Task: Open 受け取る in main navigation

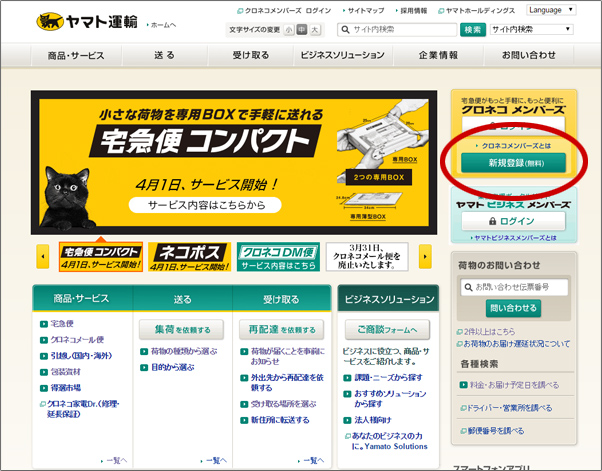Action: (x=251, y=55)
